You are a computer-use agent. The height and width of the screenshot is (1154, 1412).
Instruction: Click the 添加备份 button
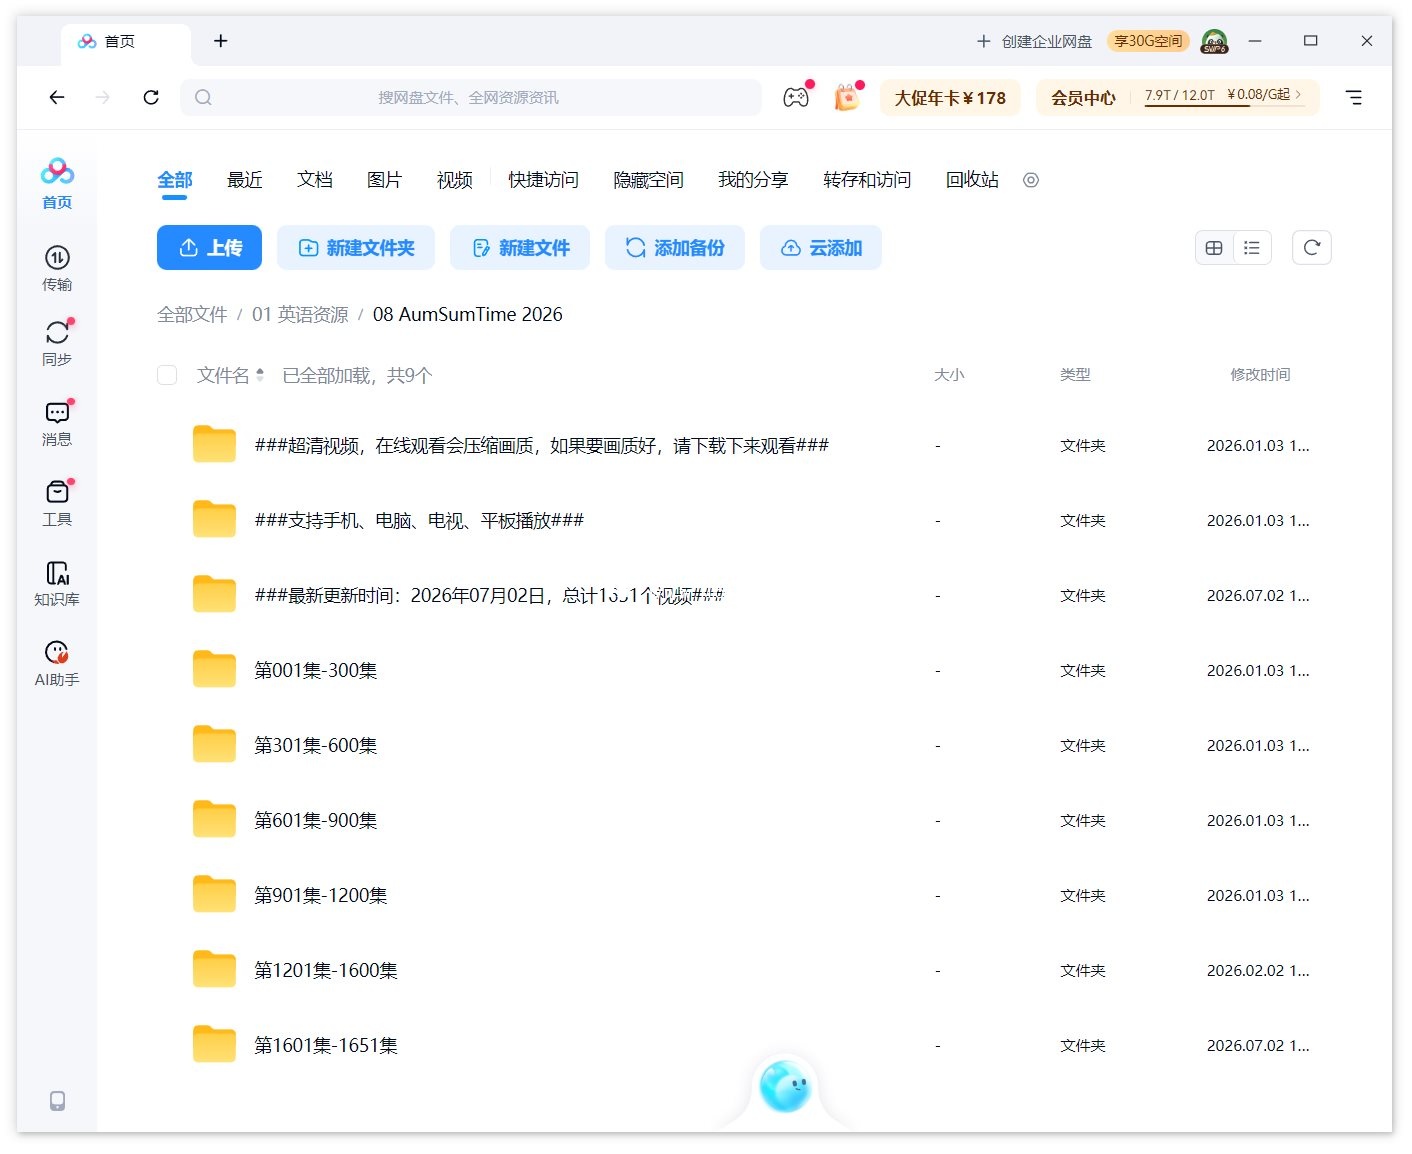pyautogui.click(x=675, y=248)
